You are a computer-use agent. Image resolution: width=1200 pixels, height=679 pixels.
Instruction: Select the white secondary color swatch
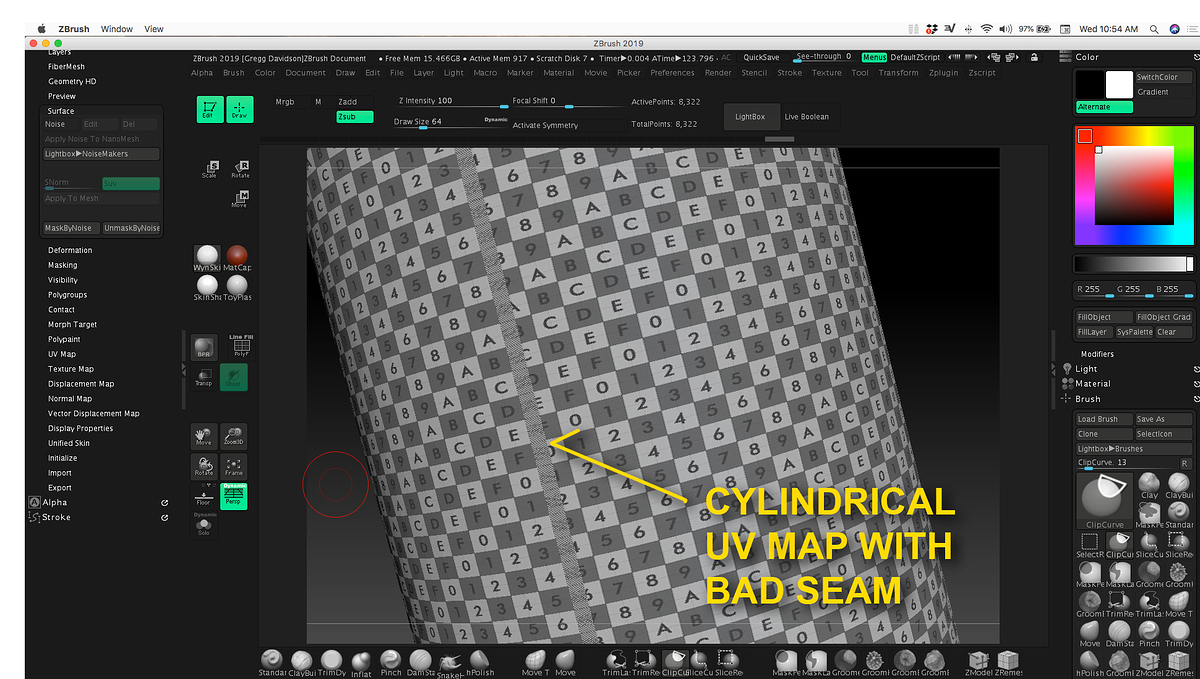[1119, 84]
